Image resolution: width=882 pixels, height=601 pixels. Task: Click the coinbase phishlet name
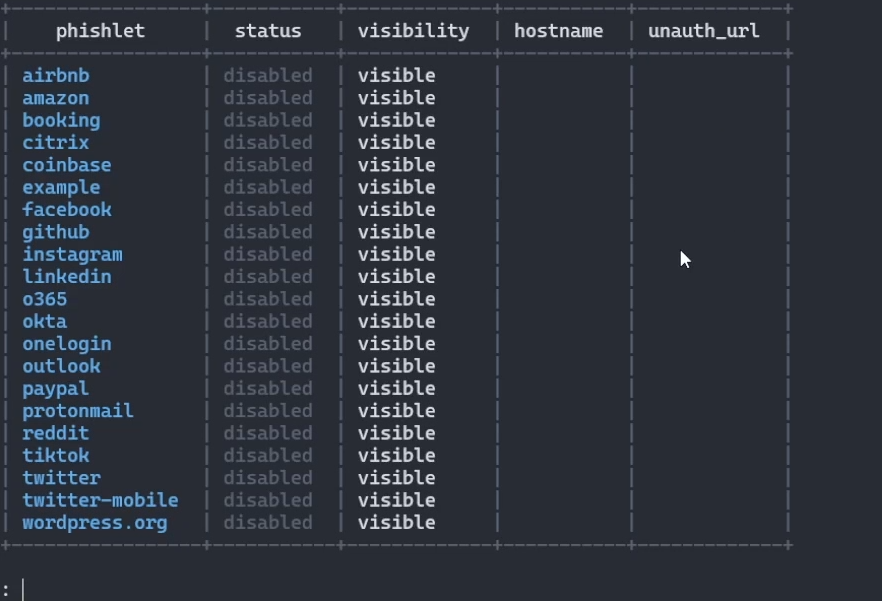(x=67, y=165)
